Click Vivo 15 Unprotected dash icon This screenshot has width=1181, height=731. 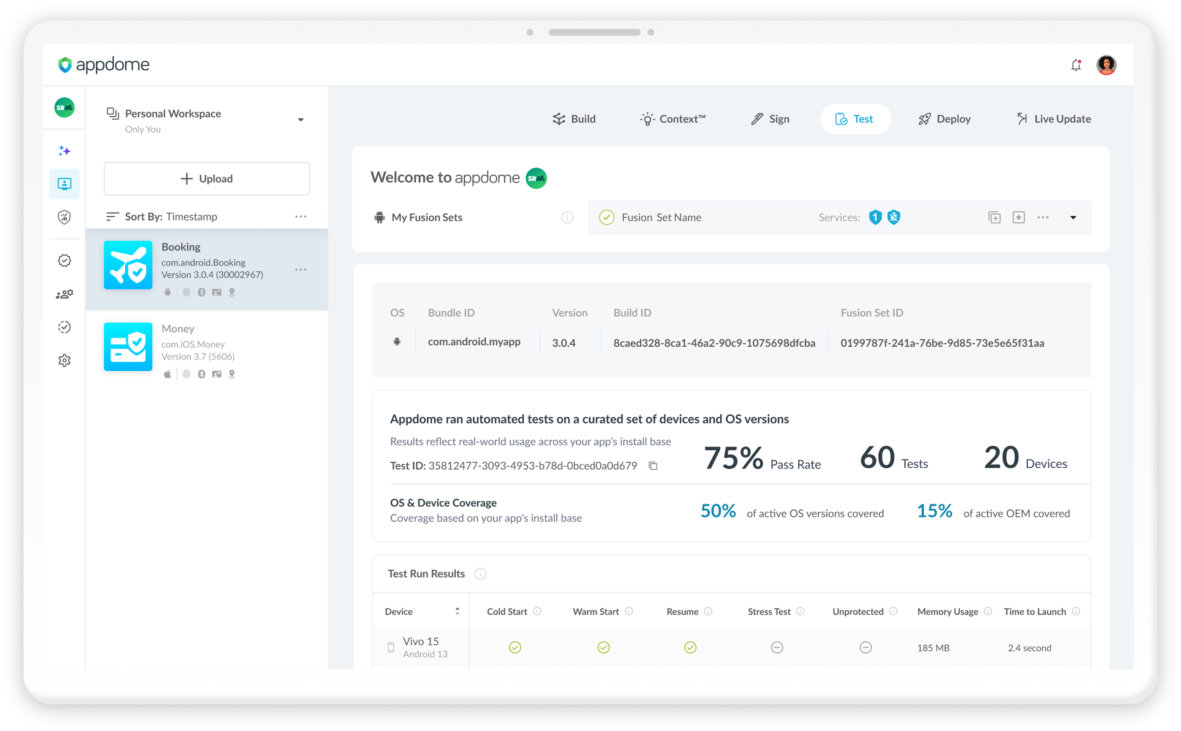pyautogui.click(x=865, y=647)
